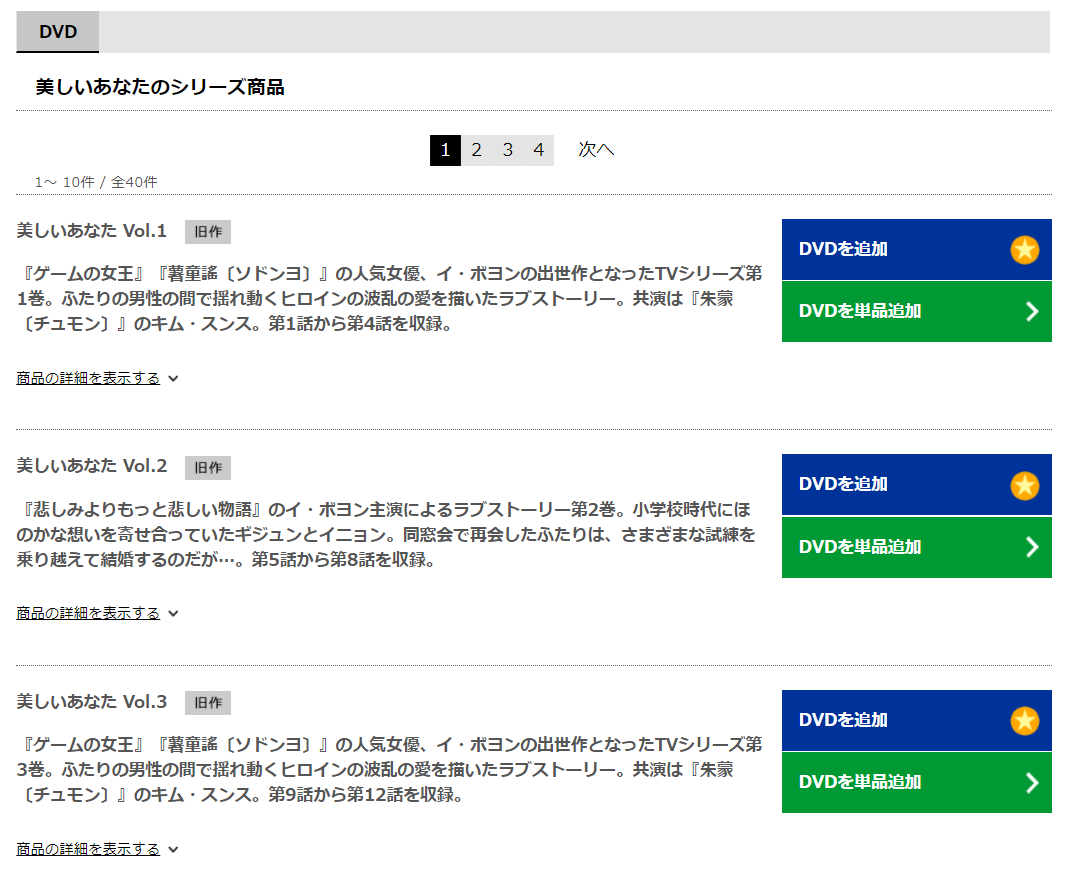
Task: Click the 次へ next page link
Action: click(x=596, y=150)
